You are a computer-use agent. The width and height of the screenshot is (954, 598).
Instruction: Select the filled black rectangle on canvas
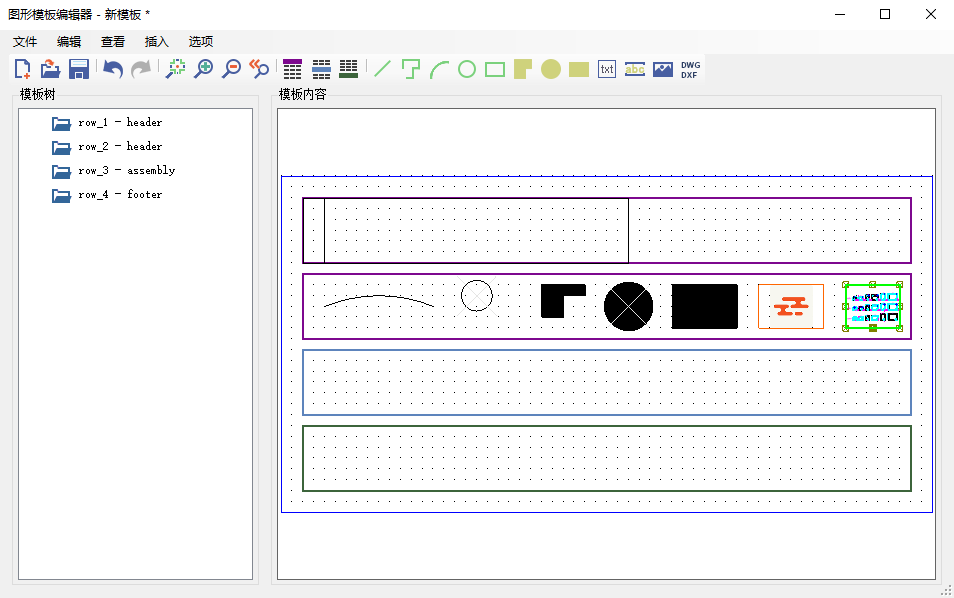coord(705,306)
